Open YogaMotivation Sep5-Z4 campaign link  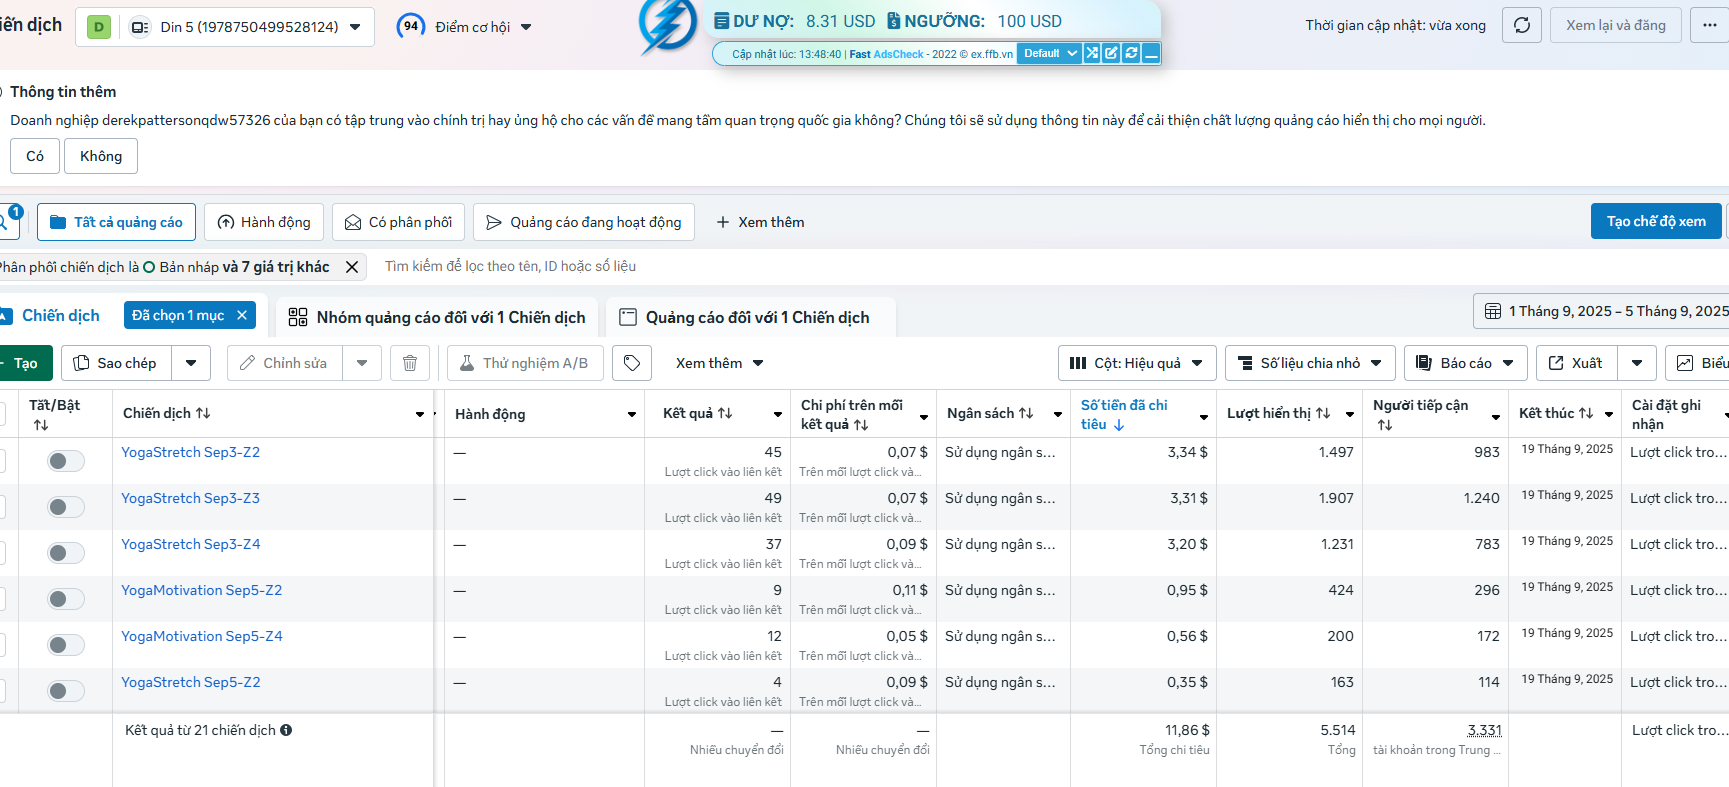(x=202, y=636)
